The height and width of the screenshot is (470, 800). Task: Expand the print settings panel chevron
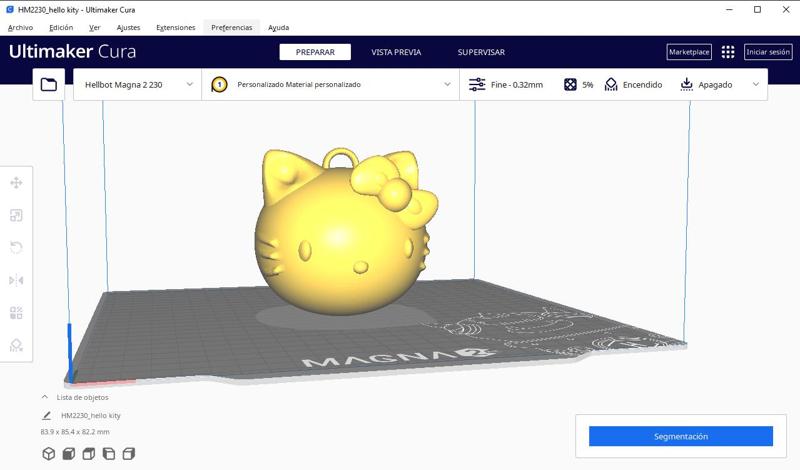coord(756,85)
